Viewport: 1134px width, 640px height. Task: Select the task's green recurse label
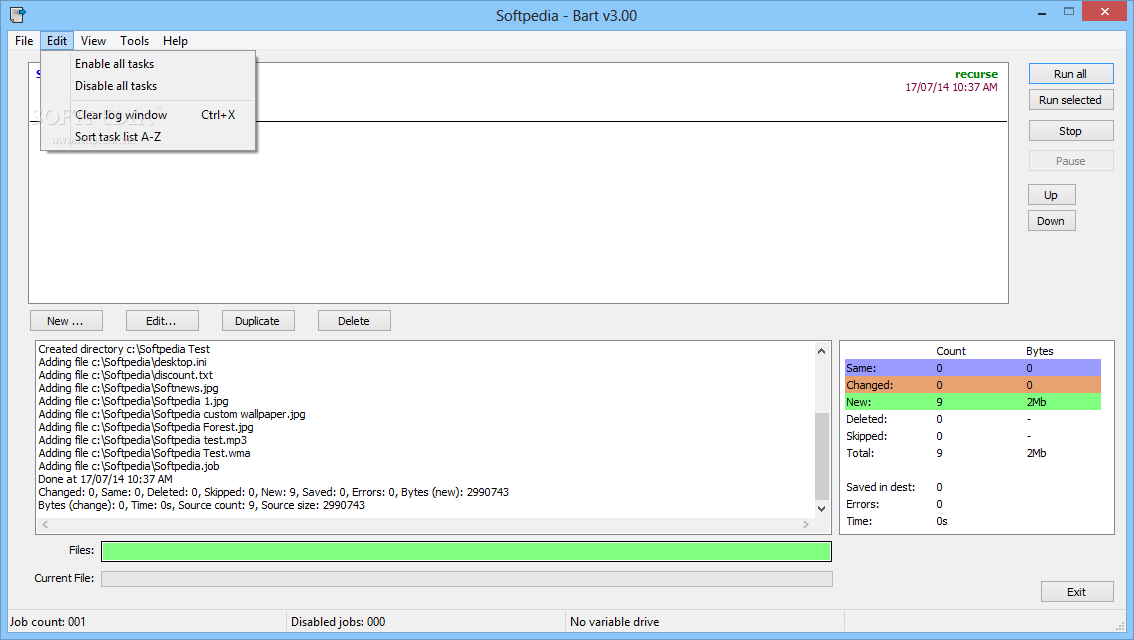(x=976, y=74)
